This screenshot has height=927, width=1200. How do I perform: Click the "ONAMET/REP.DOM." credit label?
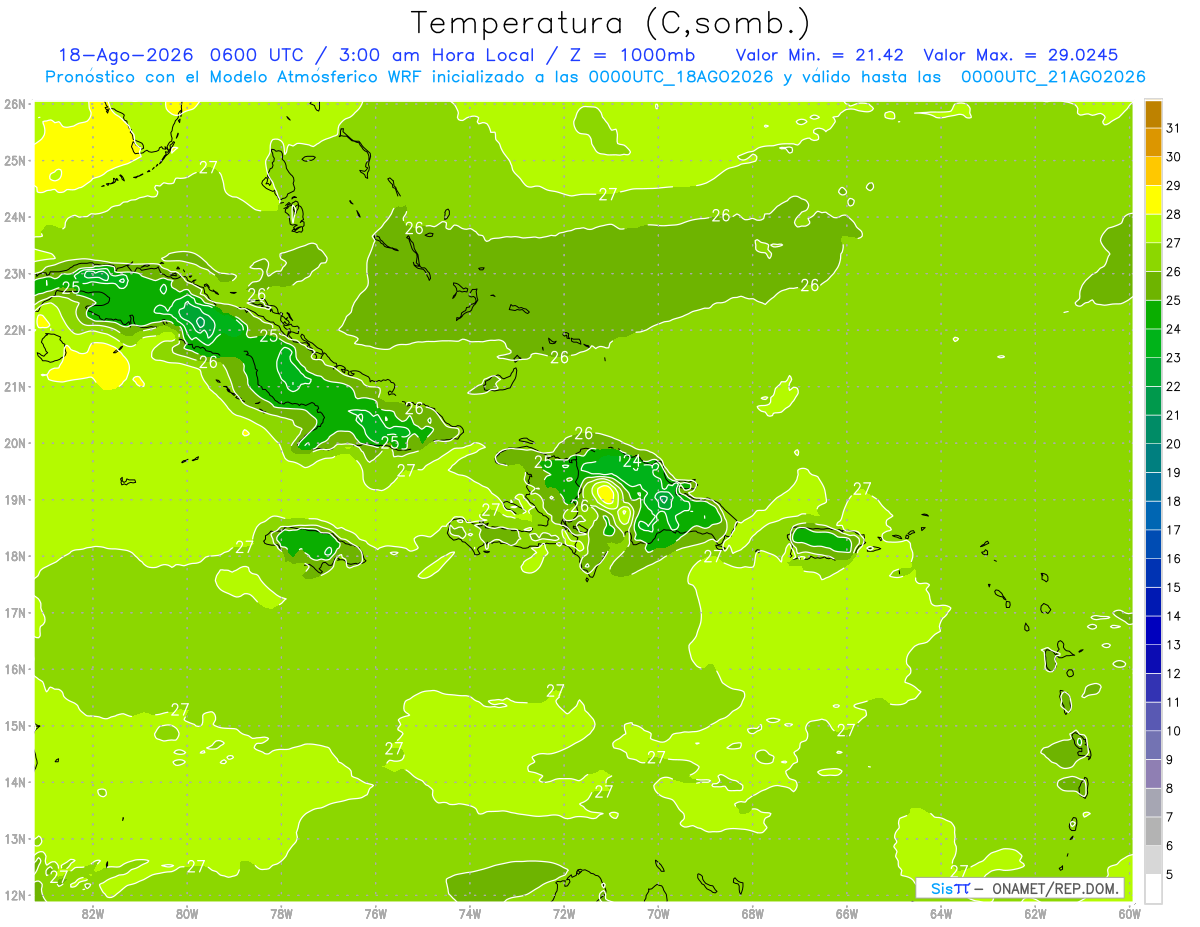1054,888
